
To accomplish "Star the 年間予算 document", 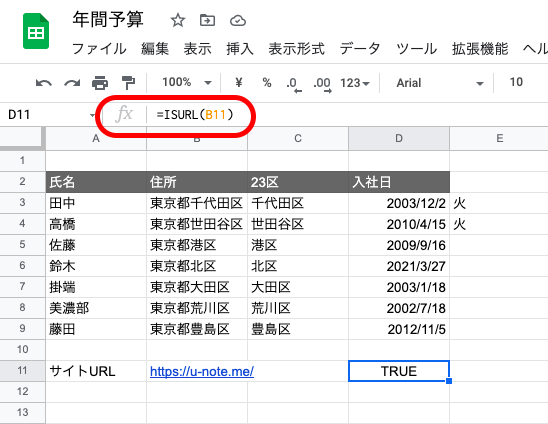I will tap(178, 20).
